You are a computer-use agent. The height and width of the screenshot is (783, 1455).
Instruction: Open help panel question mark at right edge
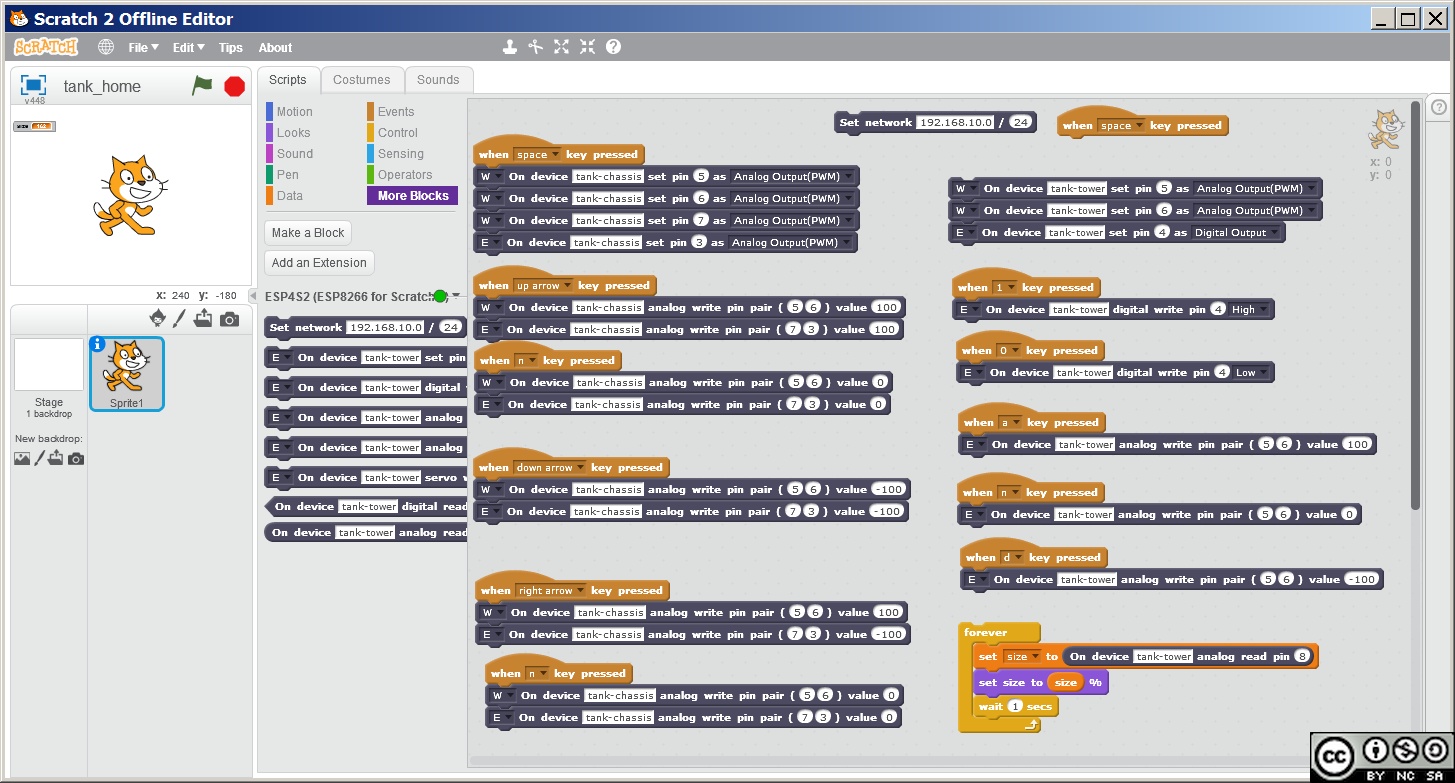coord(1439,107)
